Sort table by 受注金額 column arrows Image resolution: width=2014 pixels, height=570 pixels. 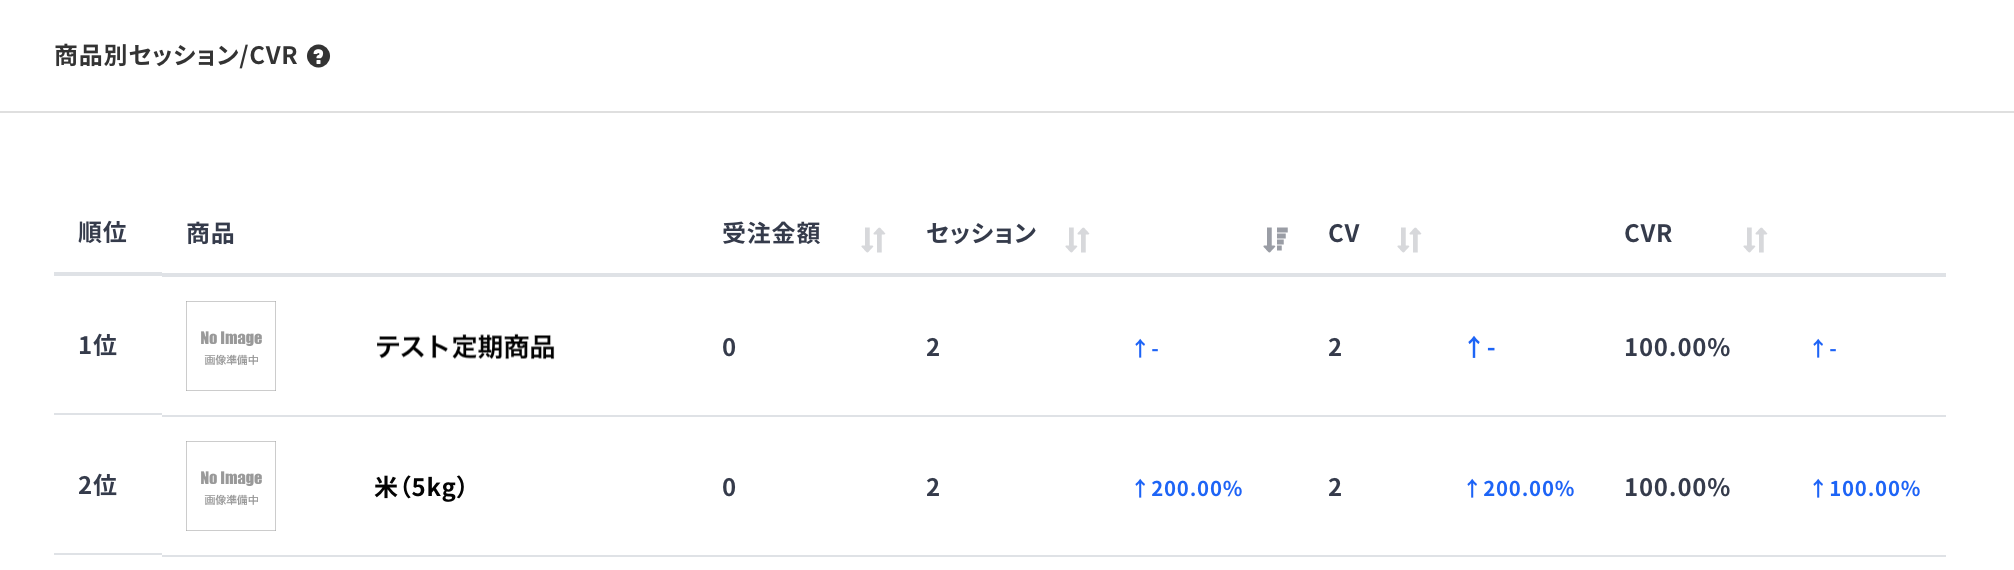[x=873, y=240]
